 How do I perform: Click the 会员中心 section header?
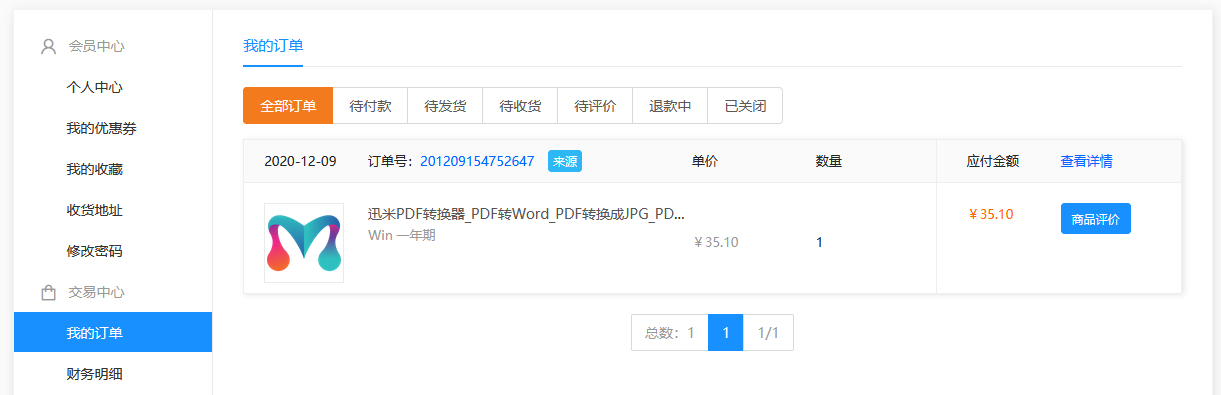[x=96, y=46]
